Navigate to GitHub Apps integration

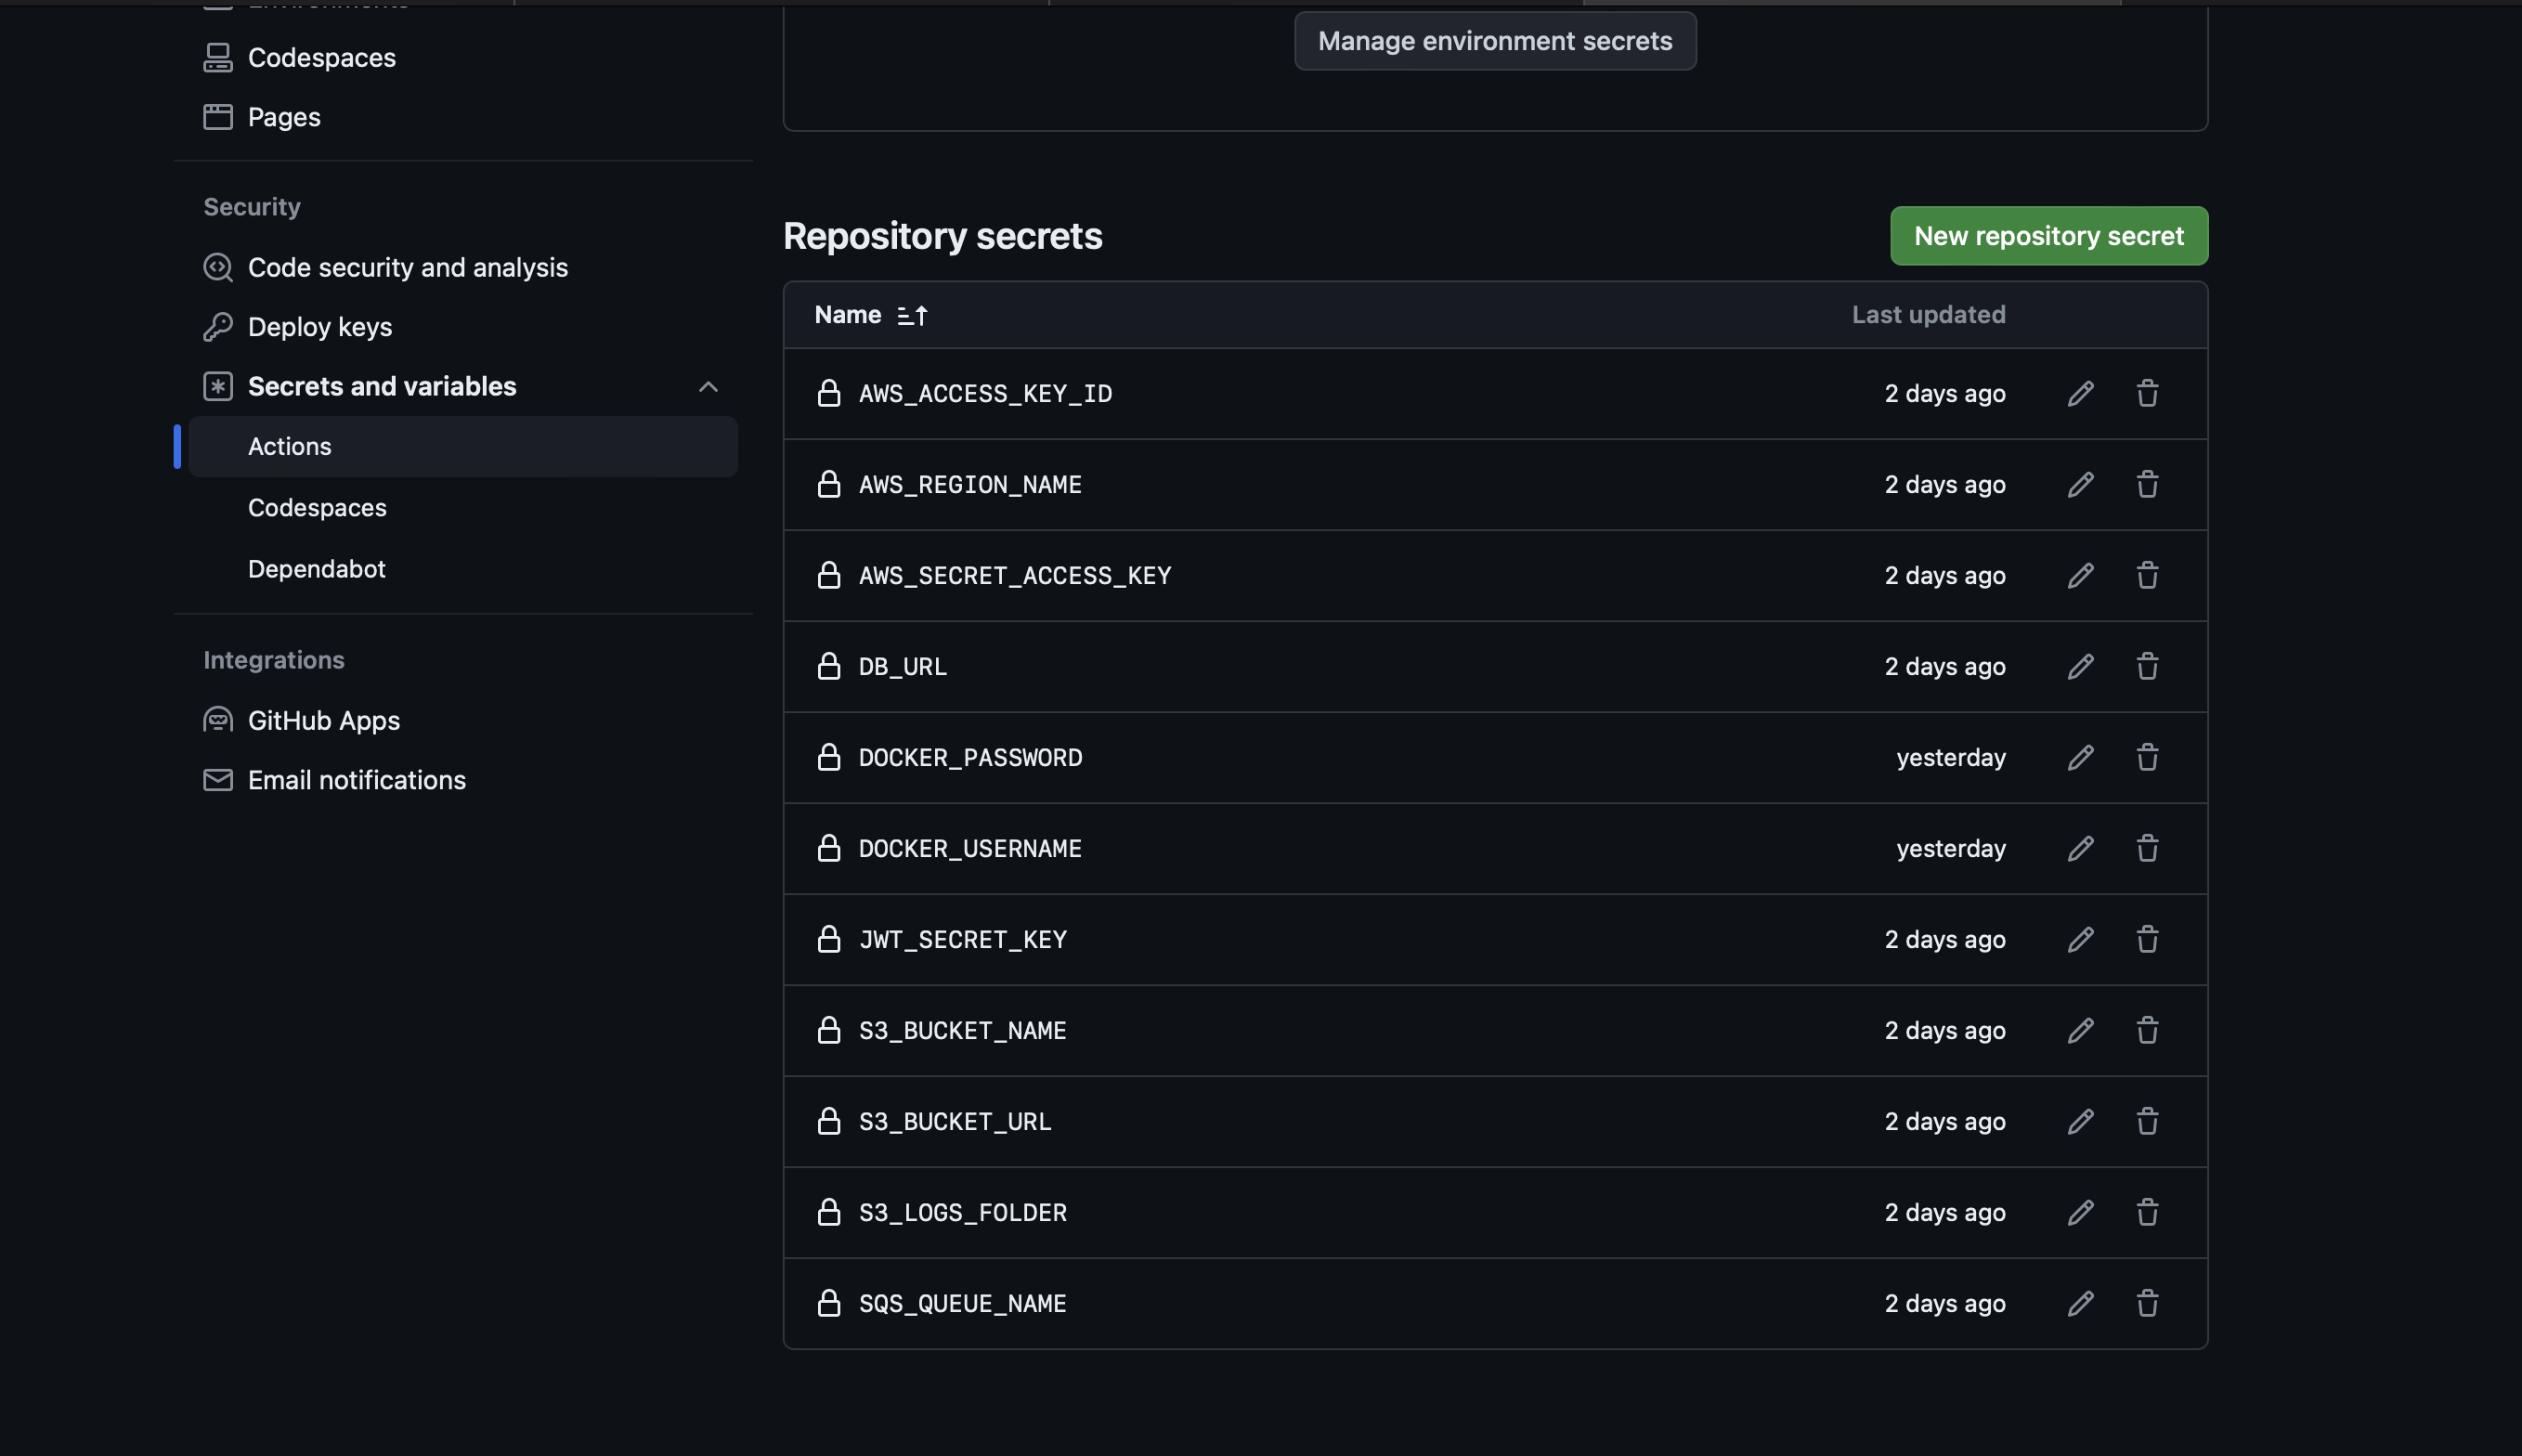[324, 720]
